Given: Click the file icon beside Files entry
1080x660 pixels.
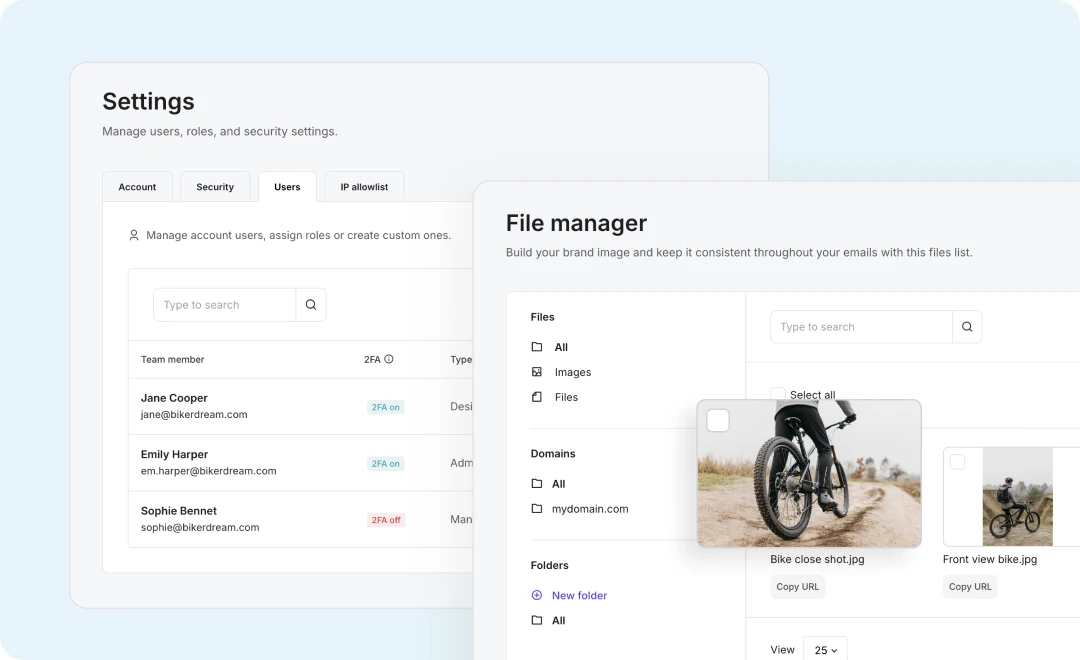Looking at the screenshot, I should (x=537, y=397).
